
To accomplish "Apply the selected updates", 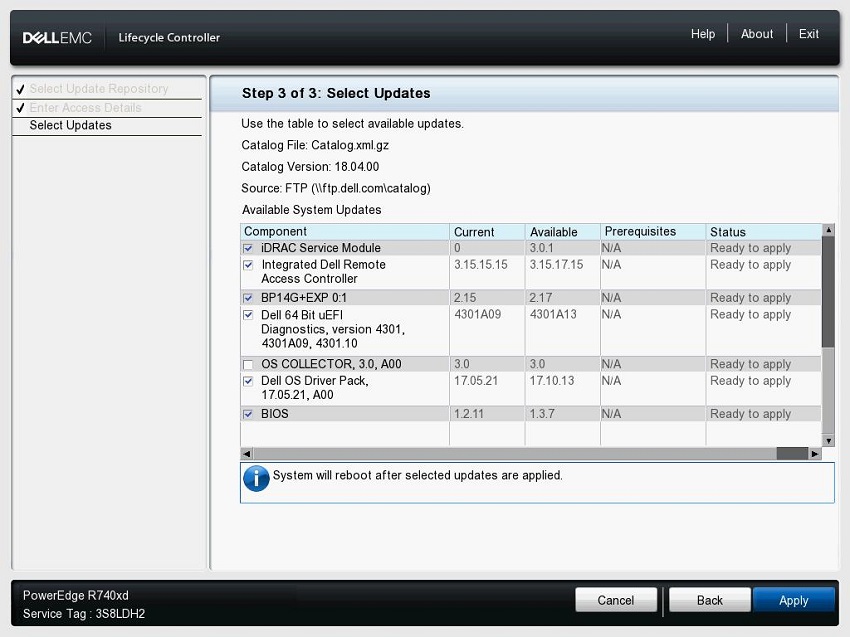I will point(794,600).
